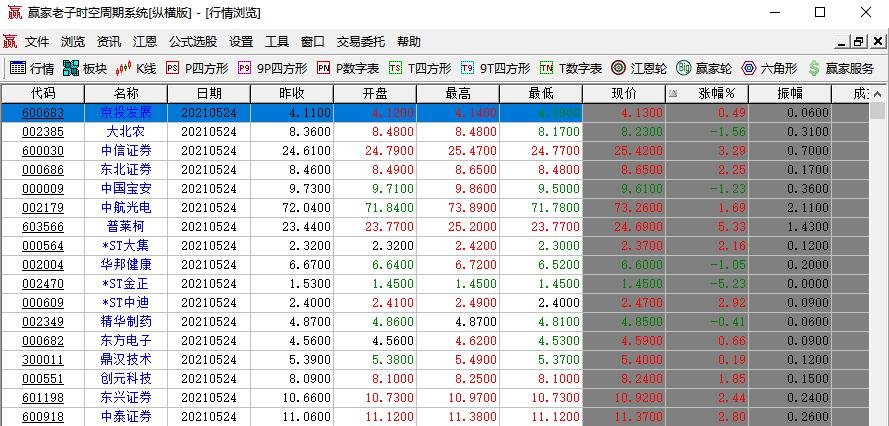Open stock code link 002179
The height and width of the screenshot is (426, 889).
coord(43,208)
